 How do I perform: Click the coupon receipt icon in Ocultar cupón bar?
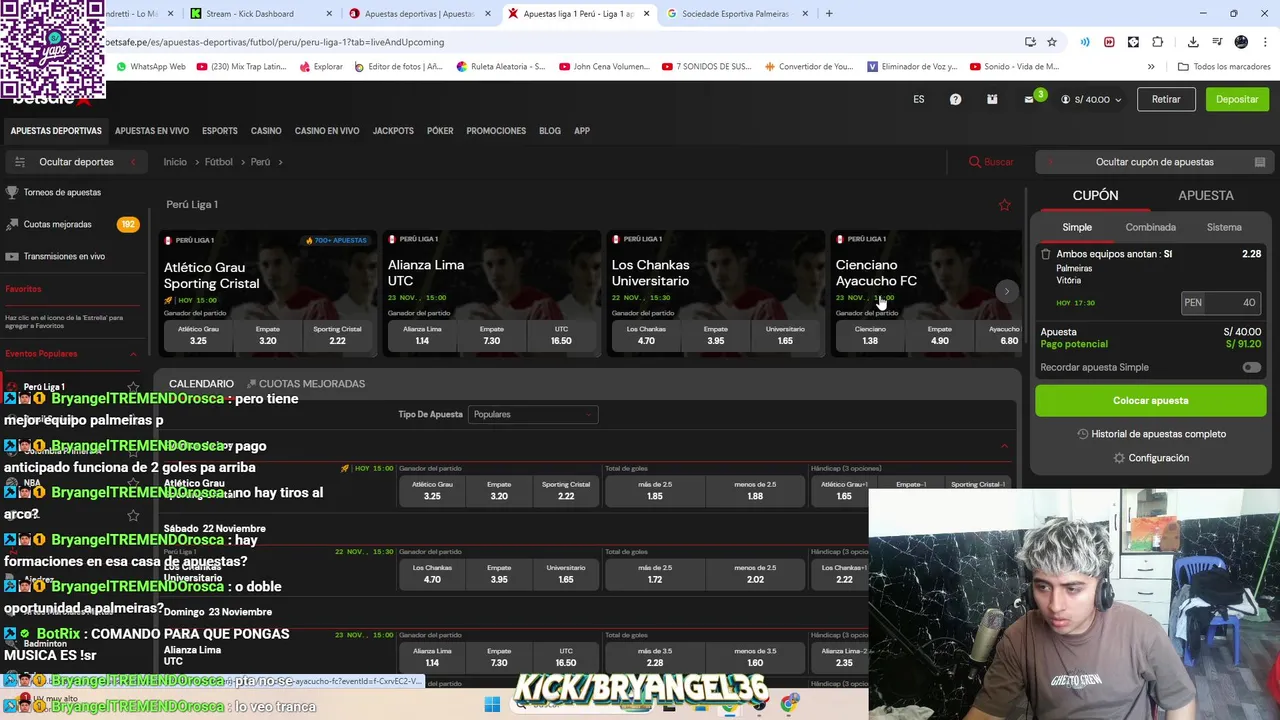coord(1260,162)
